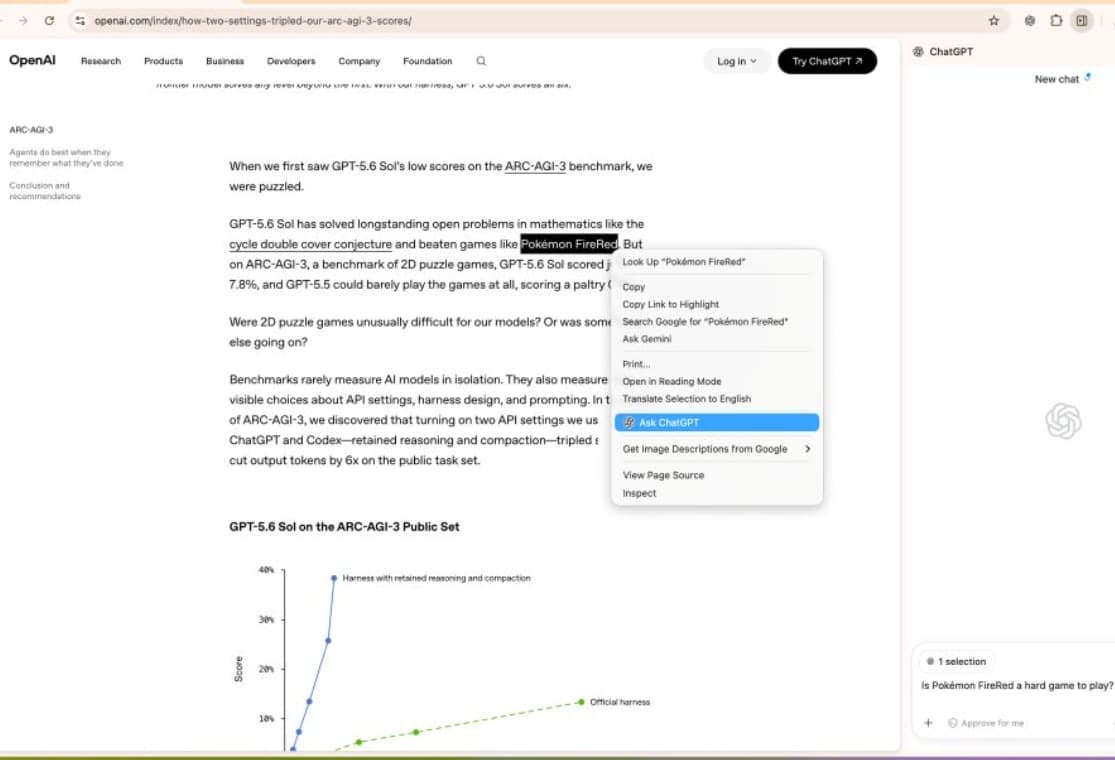Open site information icon in address bar
This screenshot has height=760, width=1115.
[80, 21]
